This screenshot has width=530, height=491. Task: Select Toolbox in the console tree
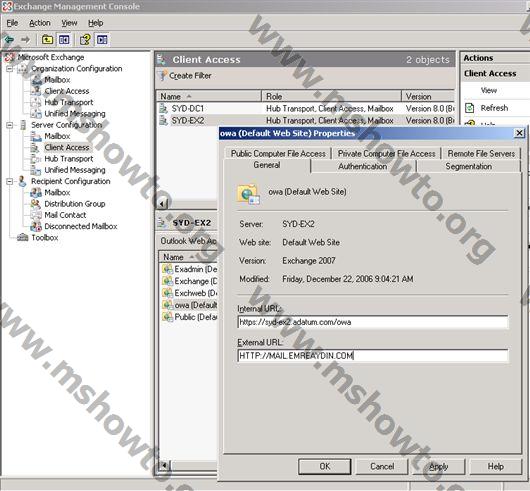coord(45,238)
